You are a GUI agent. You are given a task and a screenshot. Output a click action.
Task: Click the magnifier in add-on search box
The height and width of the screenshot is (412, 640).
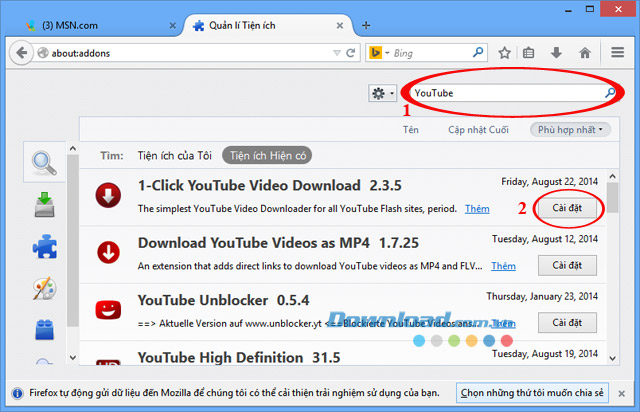click(x=610, y=93)
